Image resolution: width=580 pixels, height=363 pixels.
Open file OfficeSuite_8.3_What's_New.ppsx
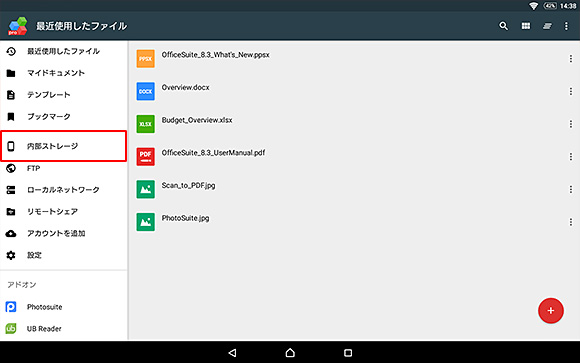[x=215, y=55]
